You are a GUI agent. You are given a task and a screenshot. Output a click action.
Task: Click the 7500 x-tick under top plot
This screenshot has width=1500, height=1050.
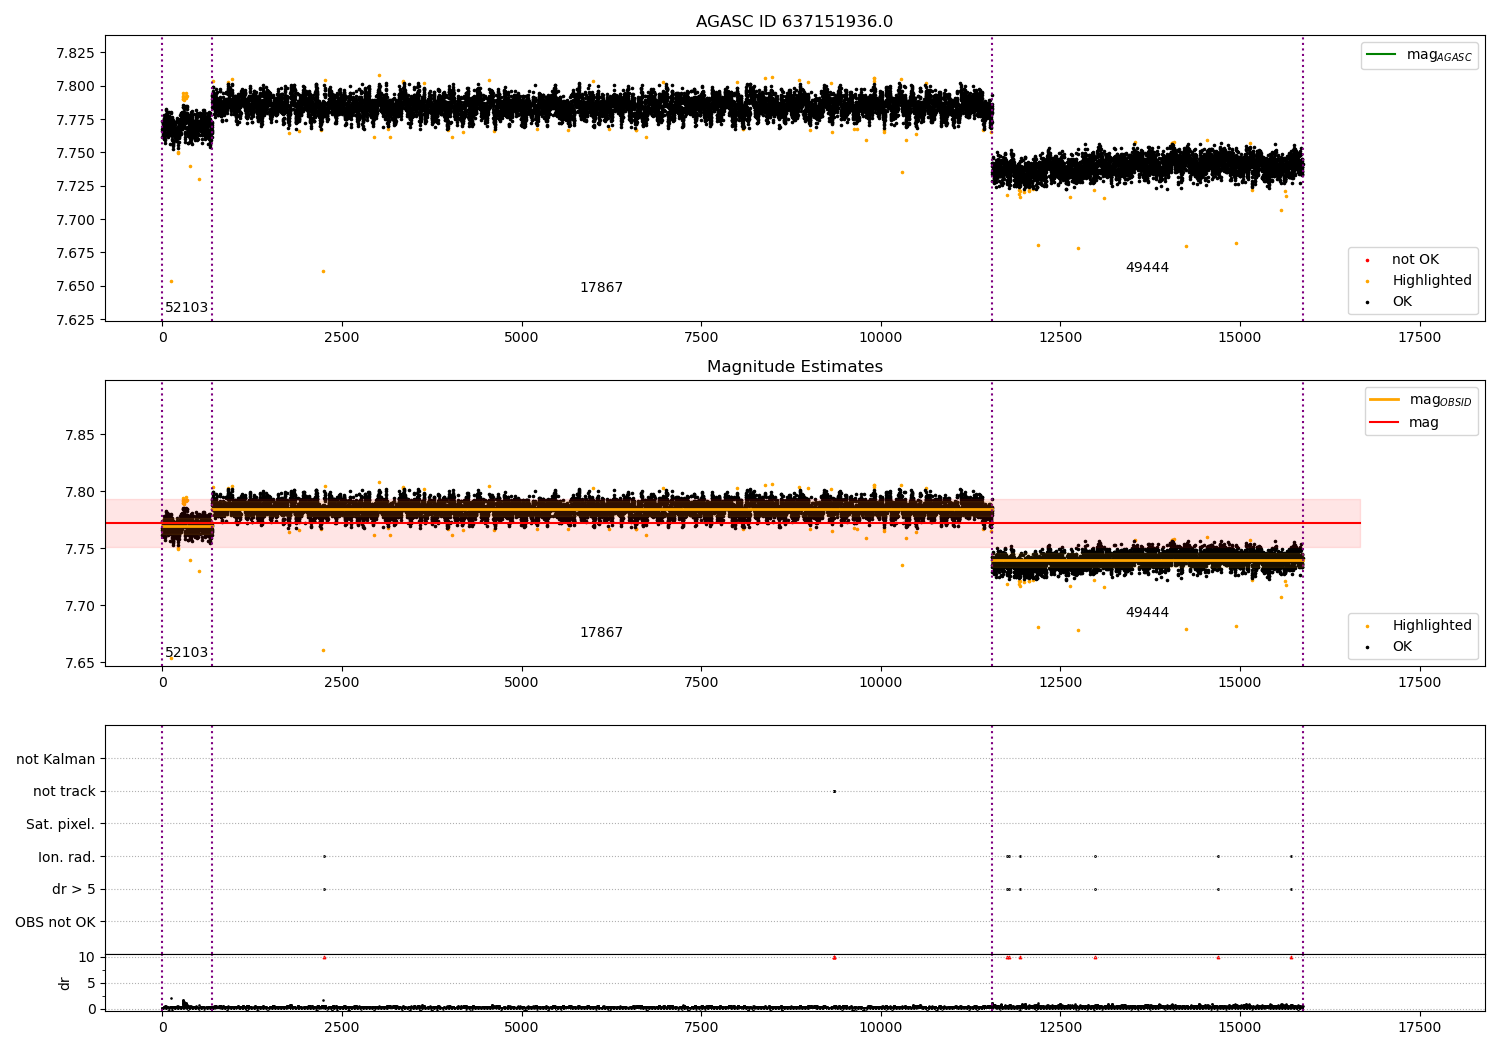tap(701, 338)
